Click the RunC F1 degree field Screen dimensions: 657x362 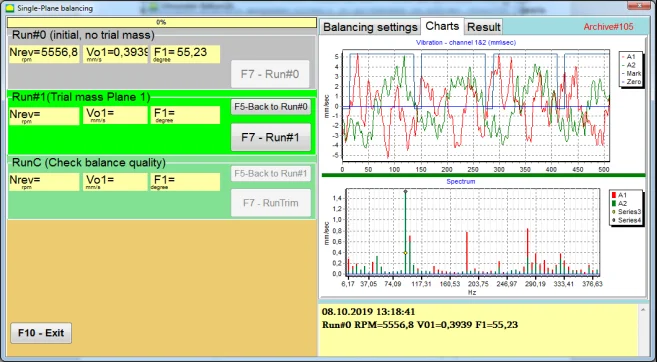(185, 182)
